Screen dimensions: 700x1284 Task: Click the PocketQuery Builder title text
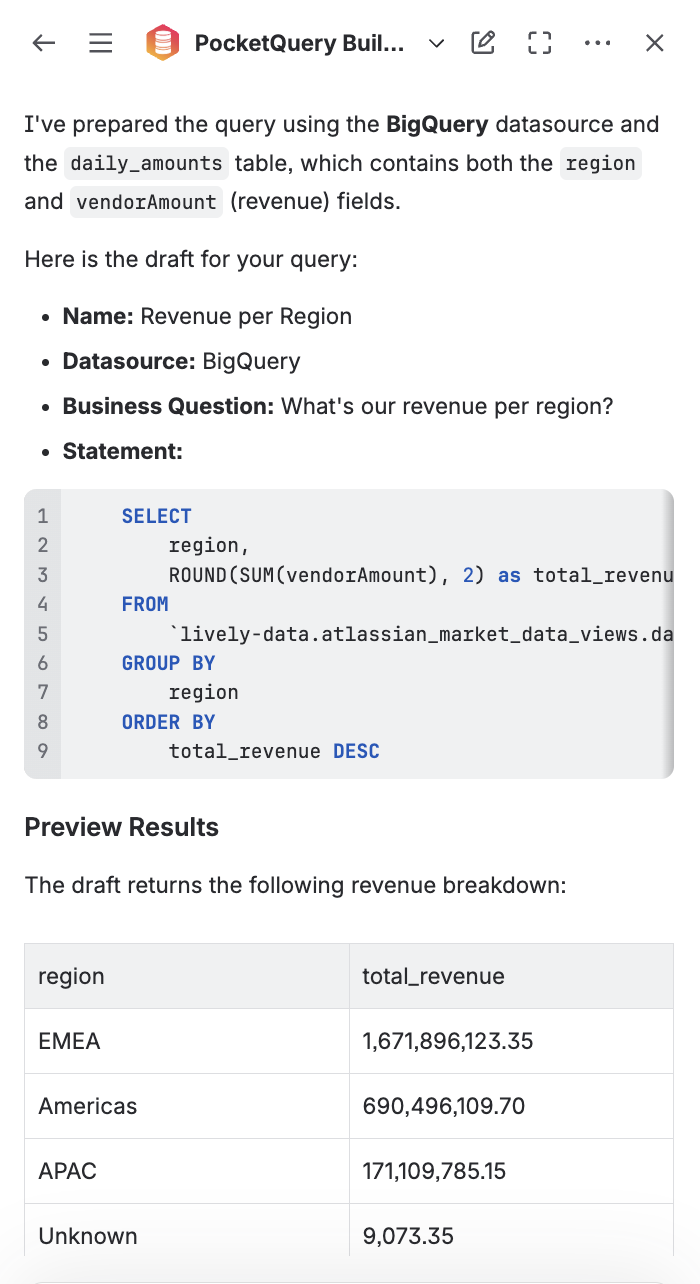pos(300,43)
